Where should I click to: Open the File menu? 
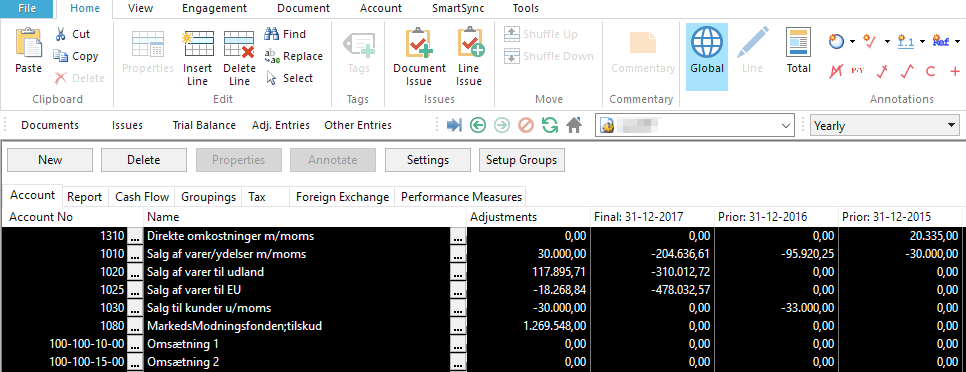26,9
